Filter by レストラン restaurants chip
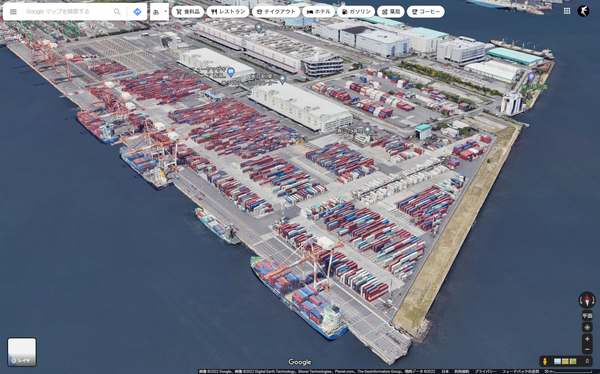600x374 pixels. pyautogui.click(x=228, y=11)
